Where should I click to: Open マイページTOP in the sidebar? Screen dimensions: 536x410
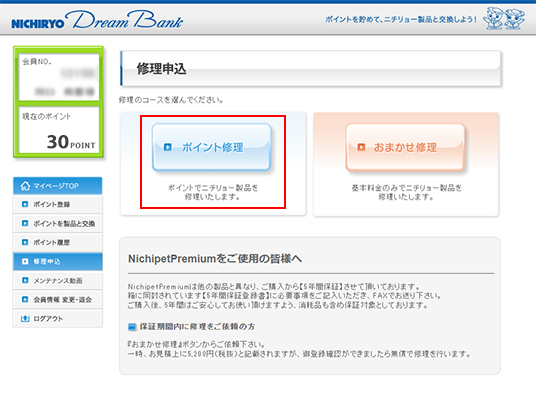coord(57,186)
